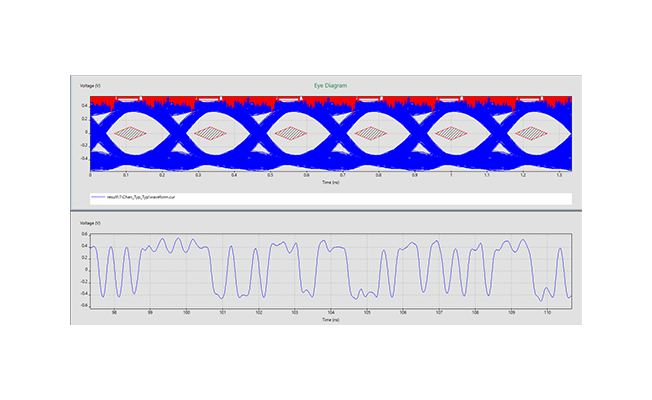This screenshot has height=400, width=652.
Task: Select the second eye mask near 0.3 ns
Action: (x=210, y=132)
